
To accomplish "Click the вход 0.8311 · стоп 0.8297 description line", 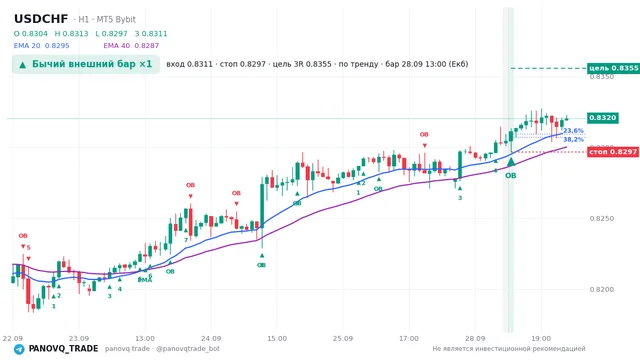I will click(317, 64).
